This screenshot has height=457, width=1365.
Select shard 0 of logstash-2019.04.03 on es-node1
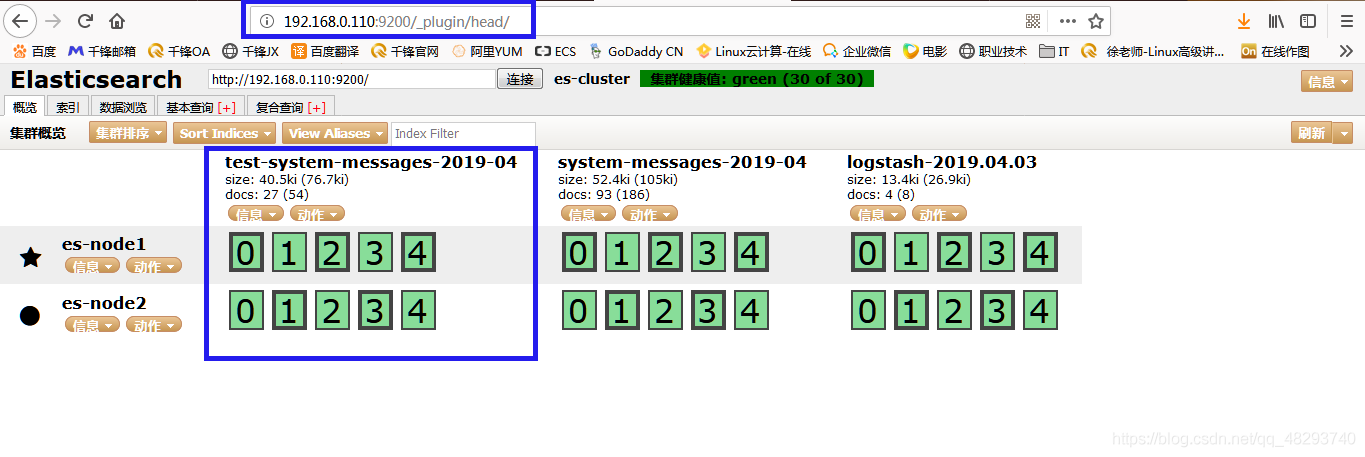tap(867, 254)
